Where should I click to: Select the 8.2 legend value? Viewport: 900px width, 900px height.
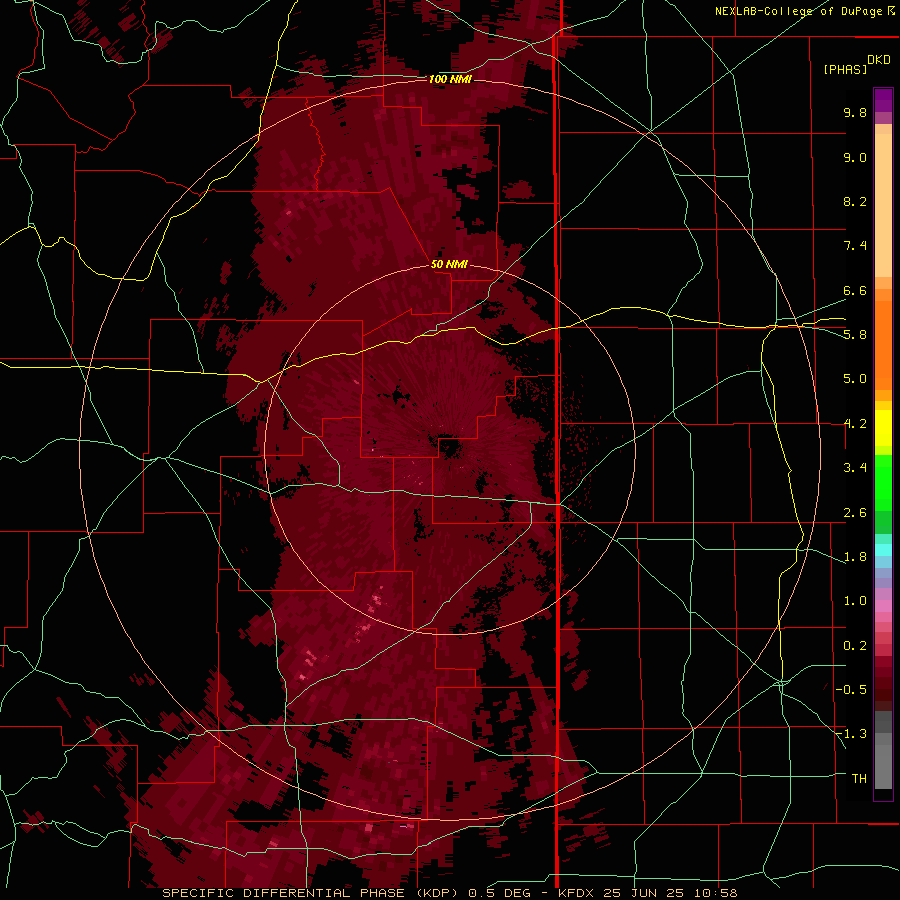point(855,201)
